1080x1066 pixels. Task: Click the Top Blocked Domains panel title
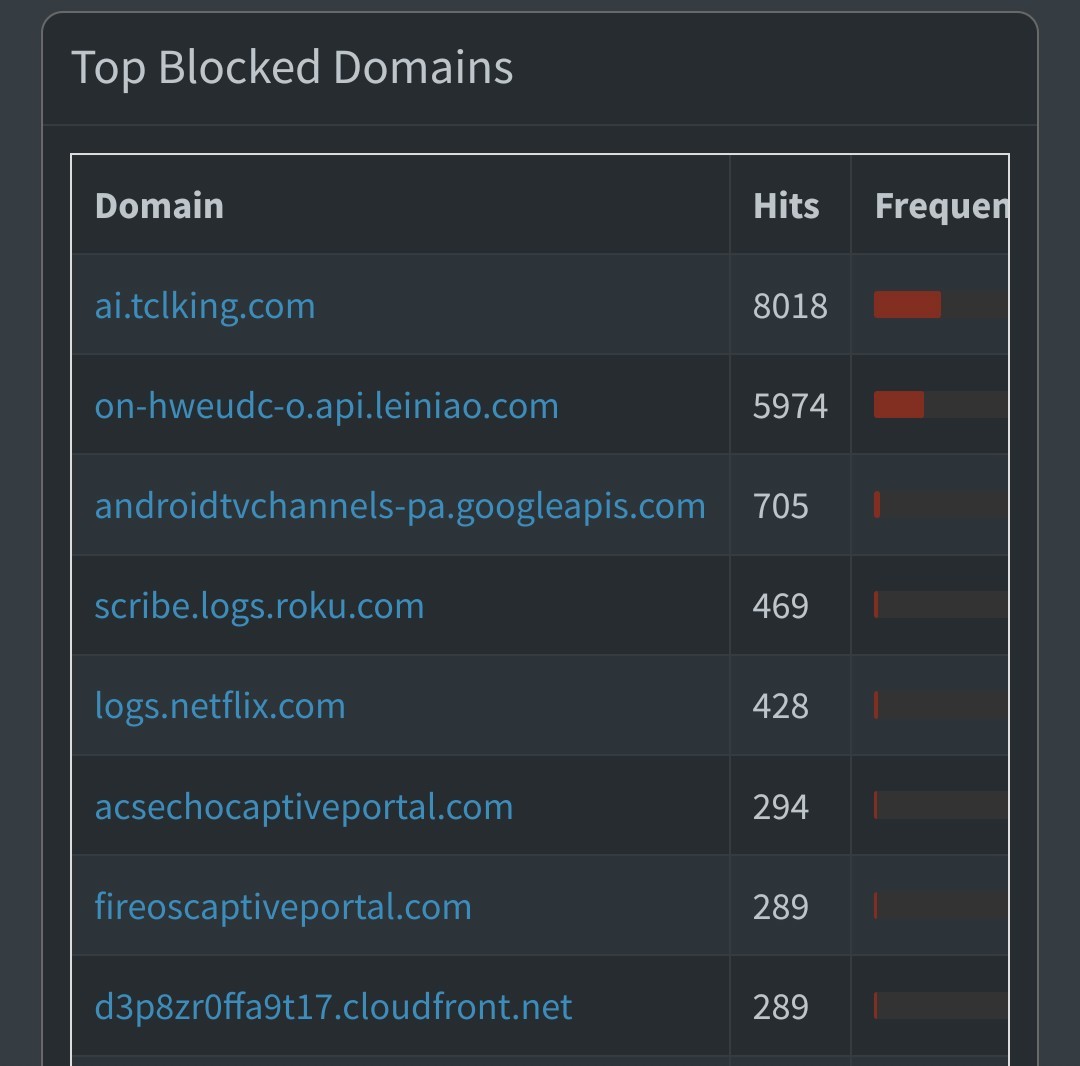[292, 68]
